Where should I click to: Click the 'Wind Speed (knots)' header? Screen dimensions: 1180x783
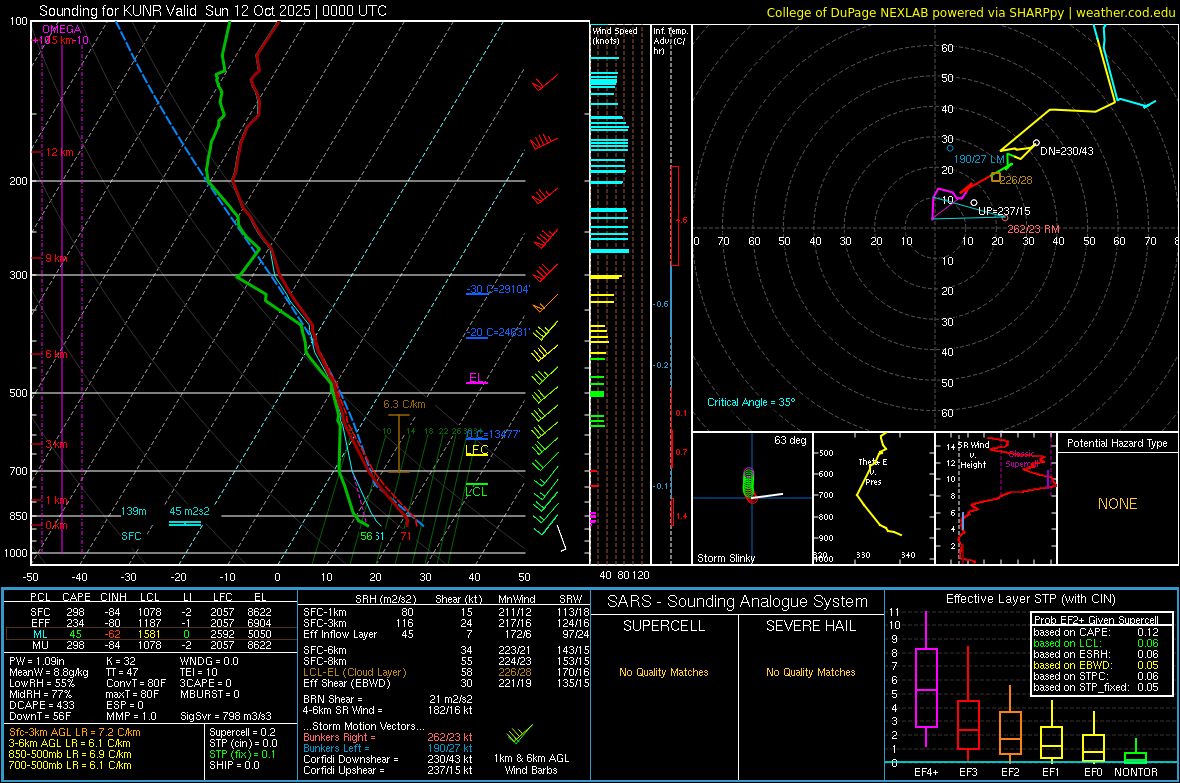[614, 35]
